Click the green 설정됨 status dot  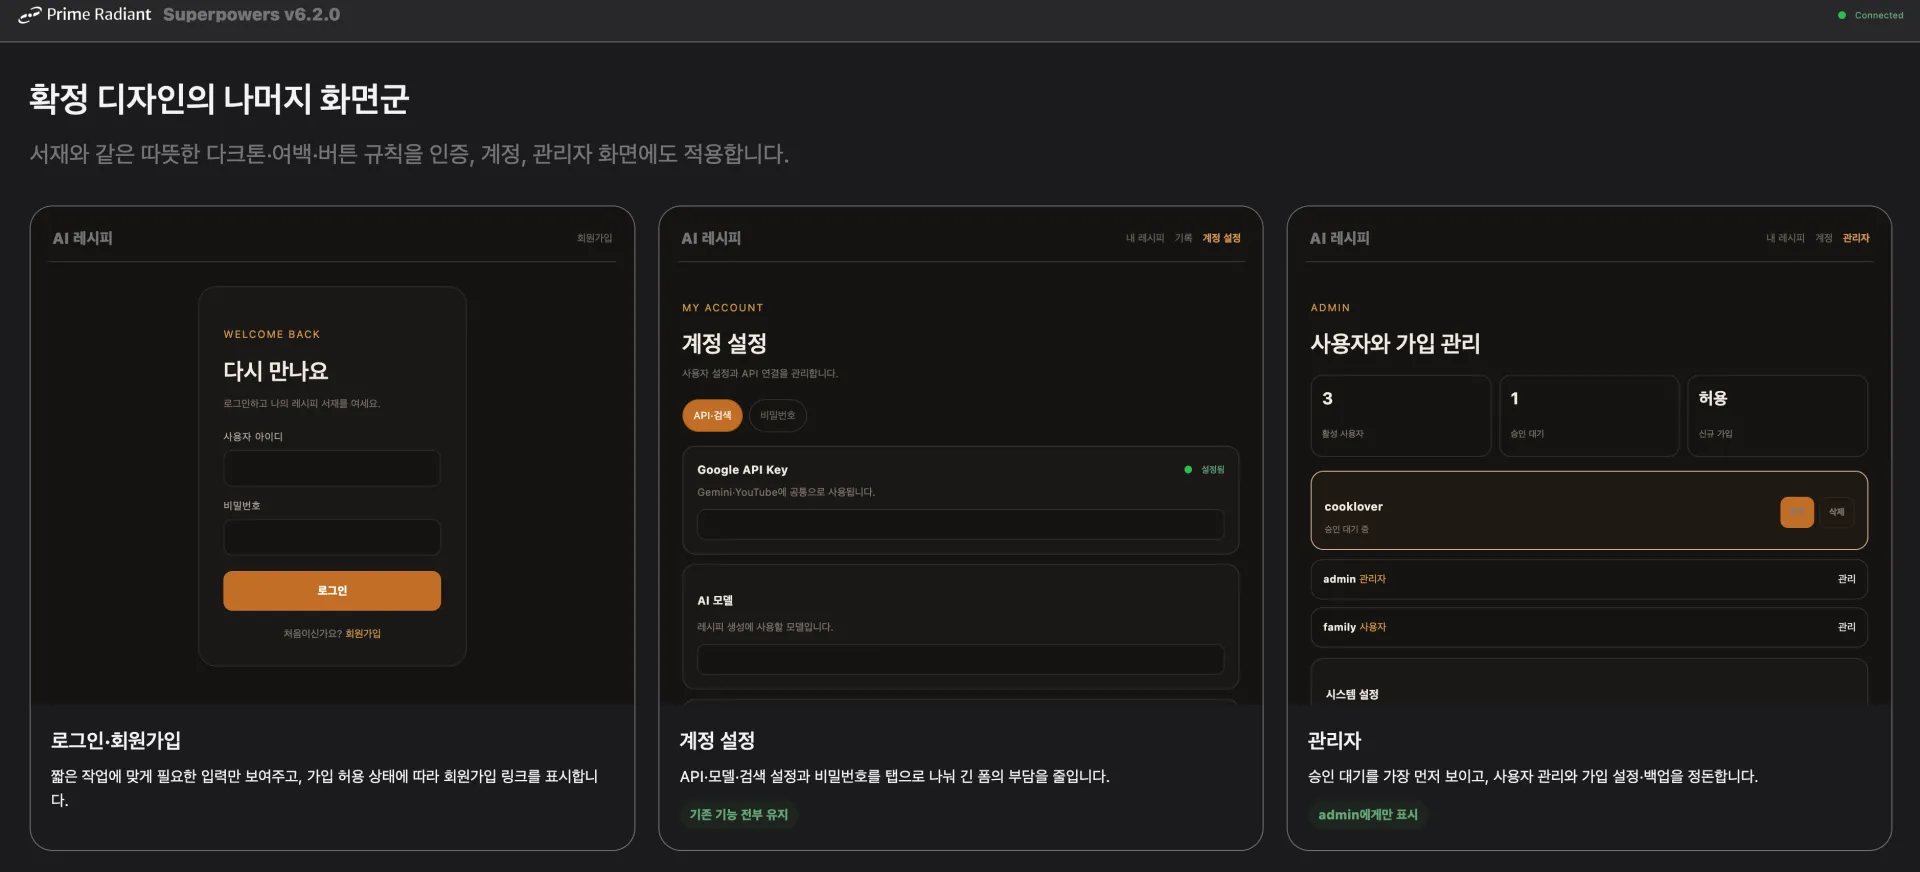click(1188, 469)
